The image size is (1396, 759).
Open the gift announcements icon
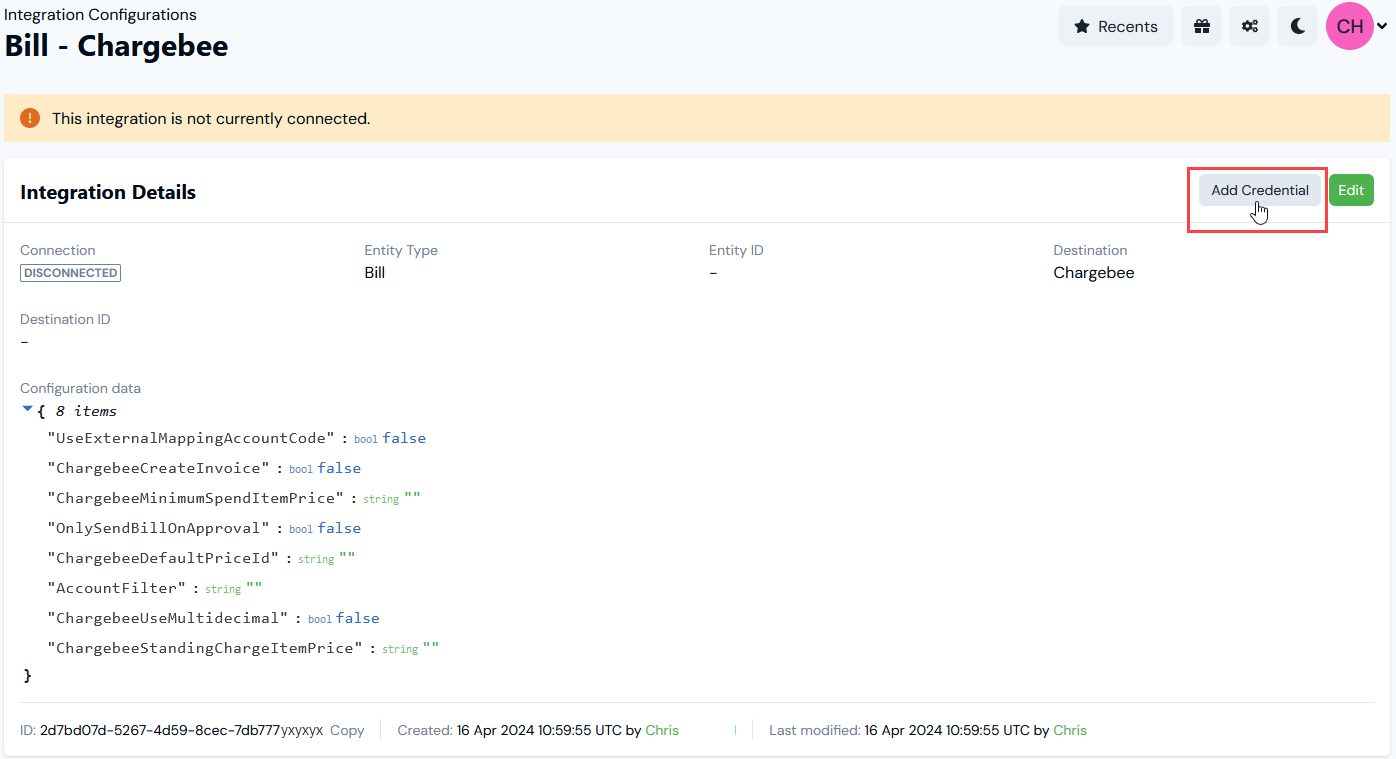(x=1202, y=26)
